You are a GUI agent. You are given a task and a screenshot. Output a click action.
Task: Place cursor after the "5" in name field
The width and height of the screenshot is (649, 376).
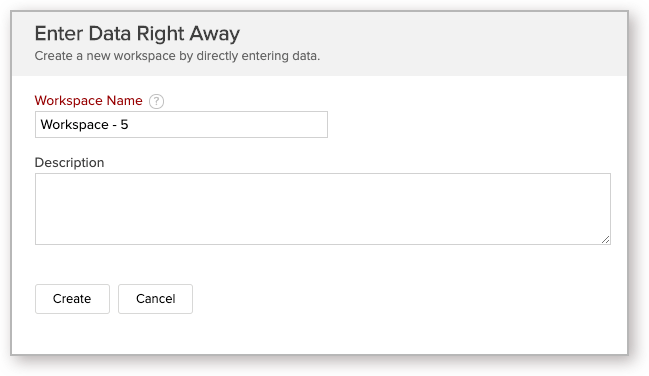pyautogui.click(x=129, y=124)
